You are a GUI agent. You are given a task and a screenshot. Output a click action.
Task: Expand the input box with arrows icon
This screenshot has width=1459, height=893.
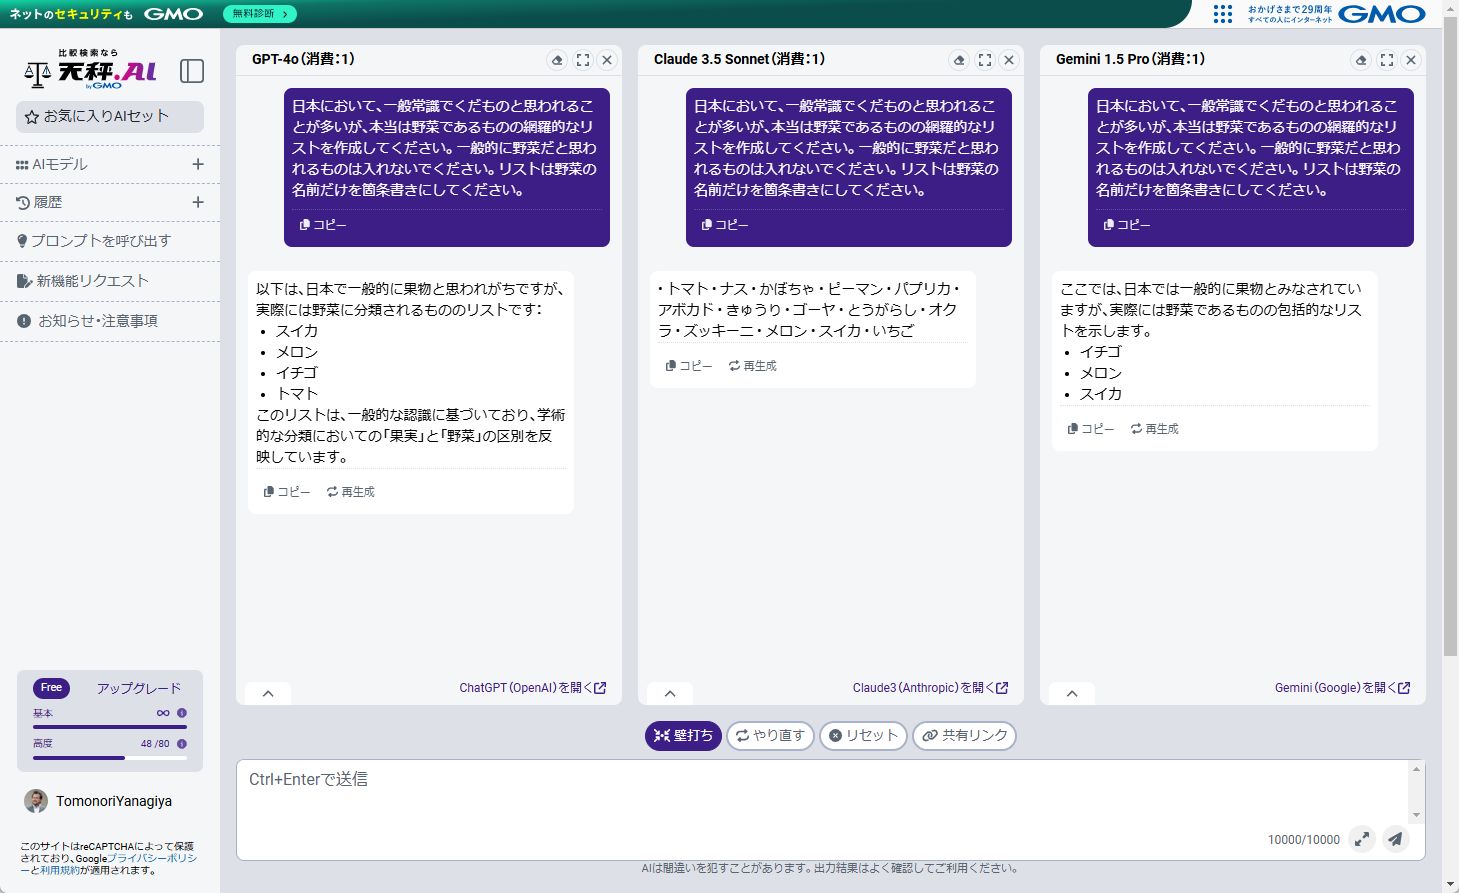coord(1361,839)
